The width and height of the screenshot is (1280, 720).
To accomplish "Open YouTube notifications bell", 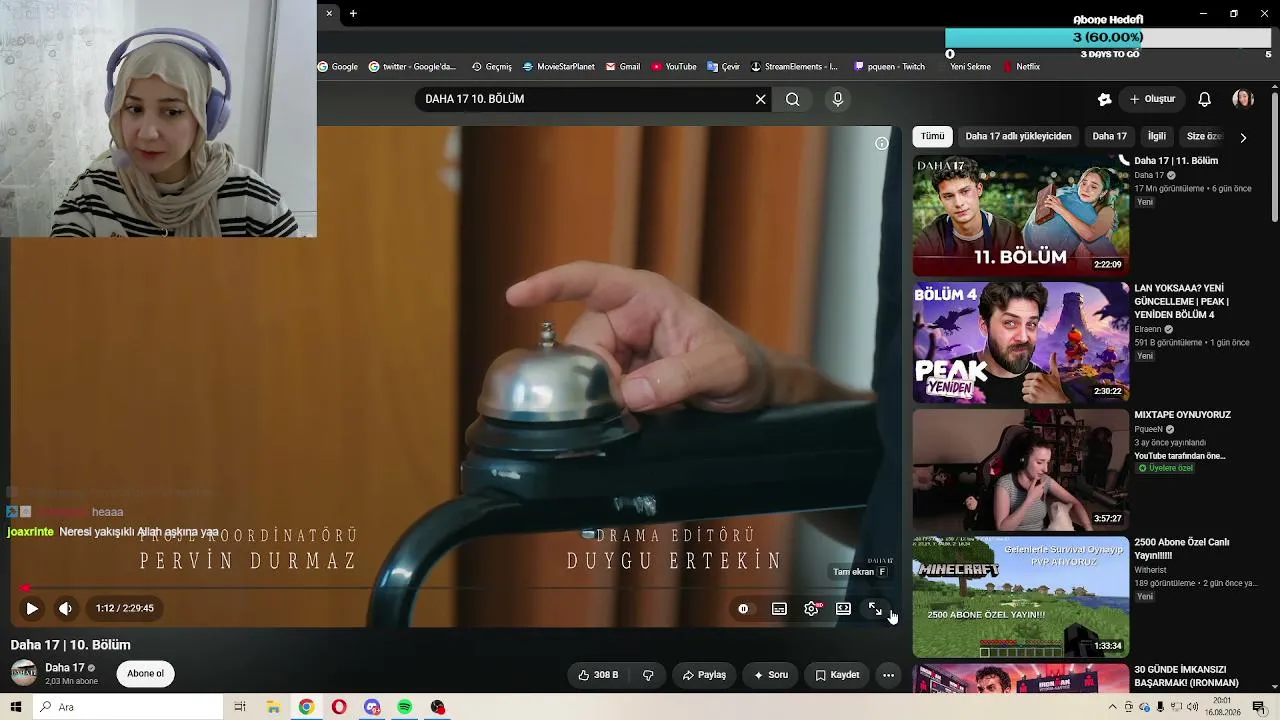I will [x=1205, y=99].
